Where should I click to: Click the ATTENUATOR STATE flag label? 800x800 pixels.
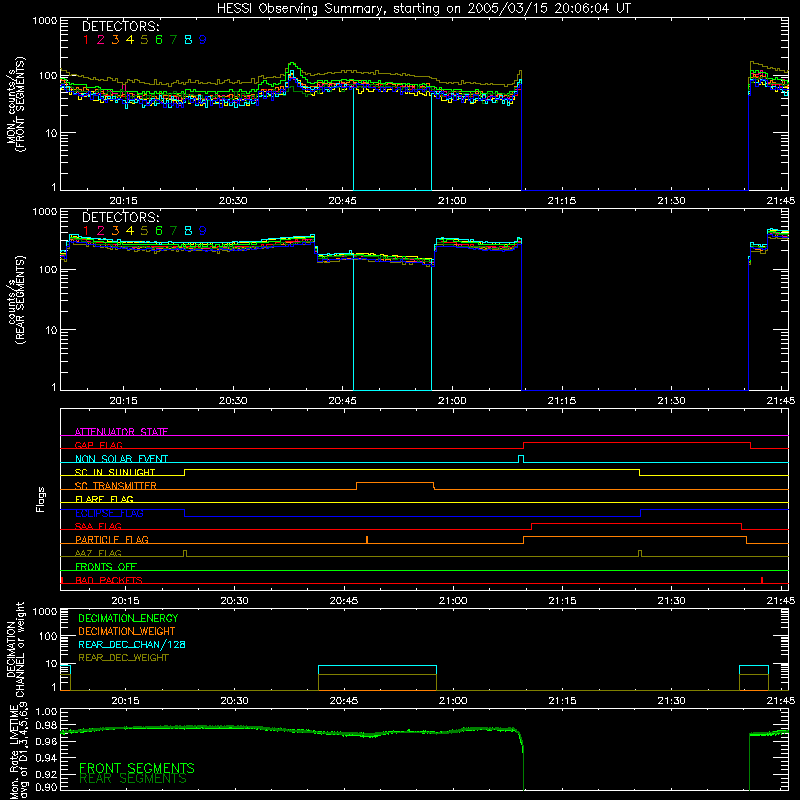click(x=121, y=432)
